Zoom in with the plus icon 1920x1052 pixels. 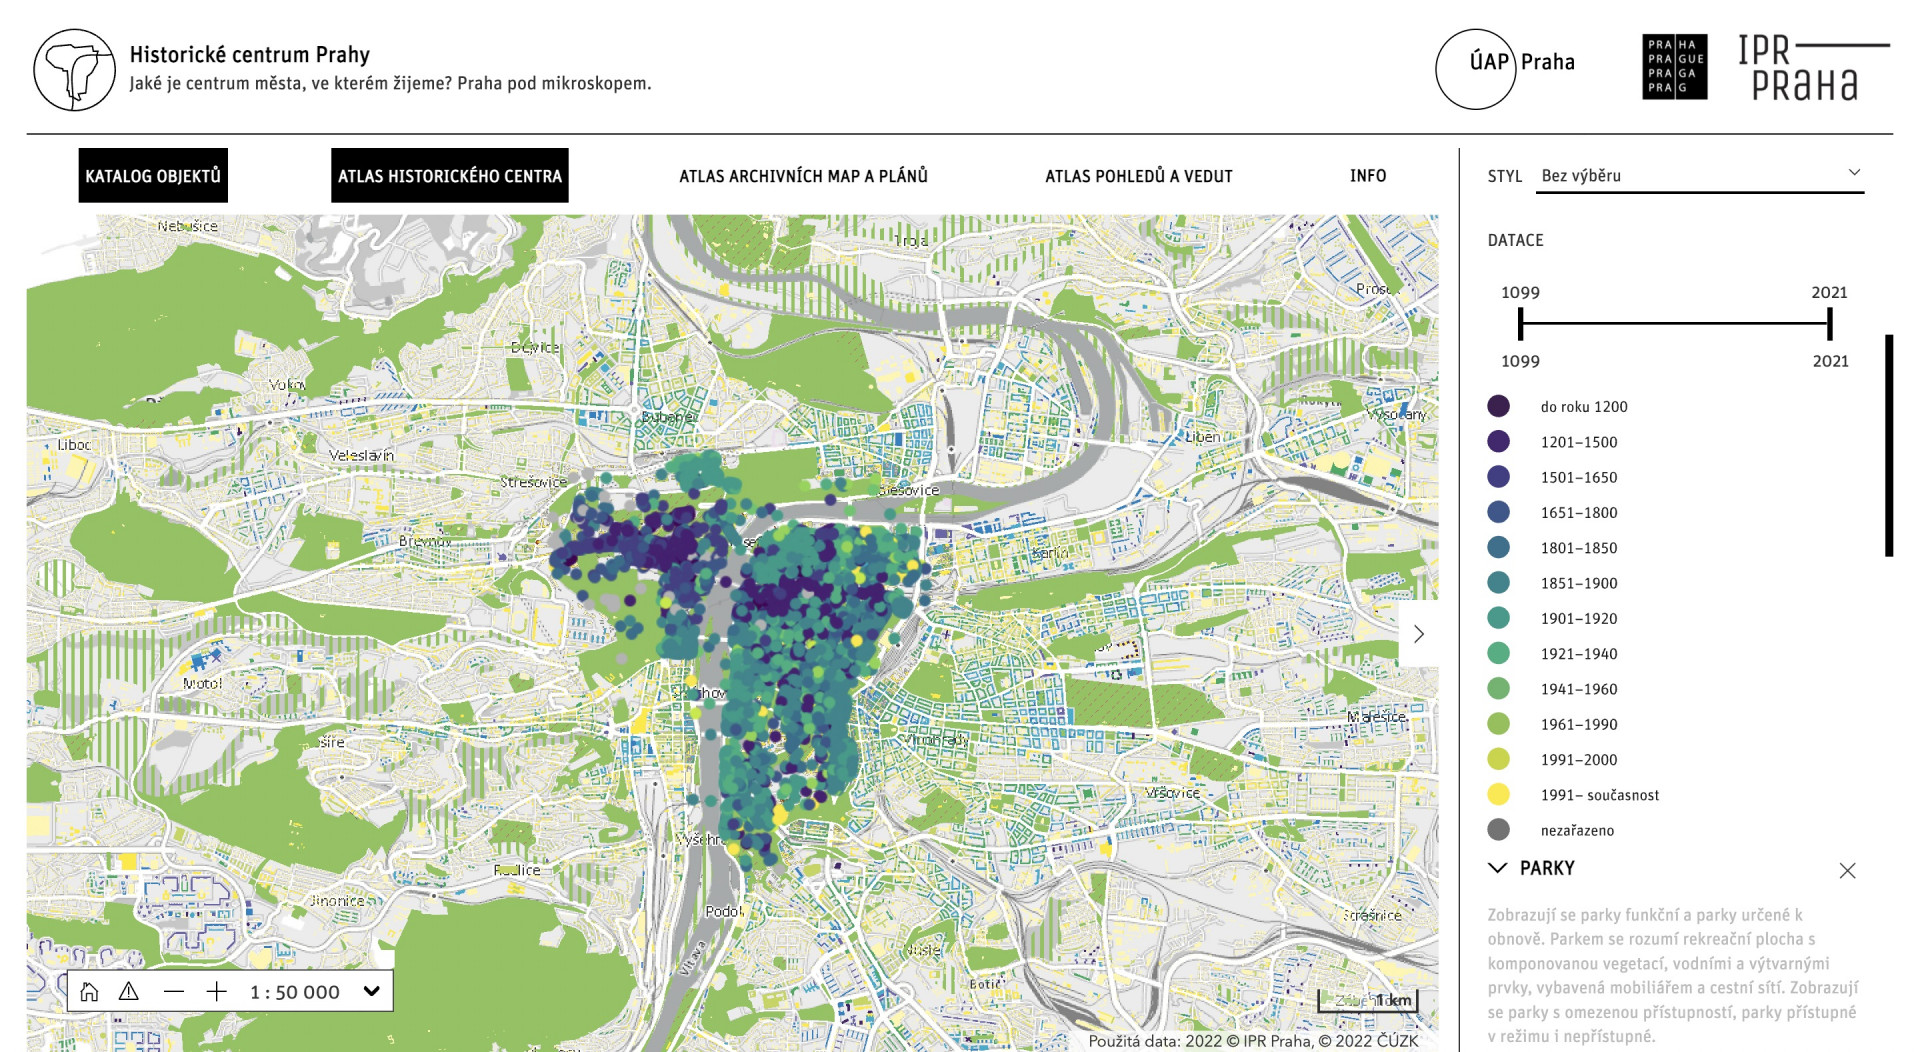click(x=217, y=991)
